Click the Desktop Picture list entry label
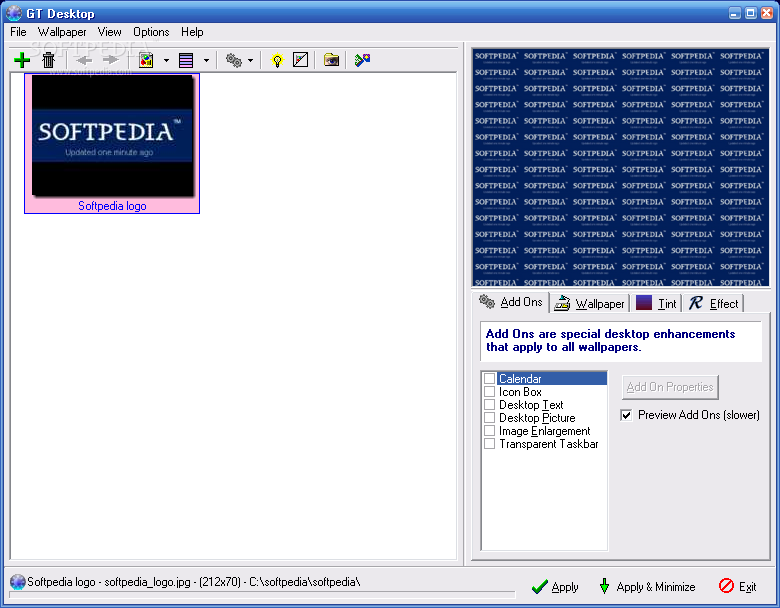 click(x=537, y=418)
